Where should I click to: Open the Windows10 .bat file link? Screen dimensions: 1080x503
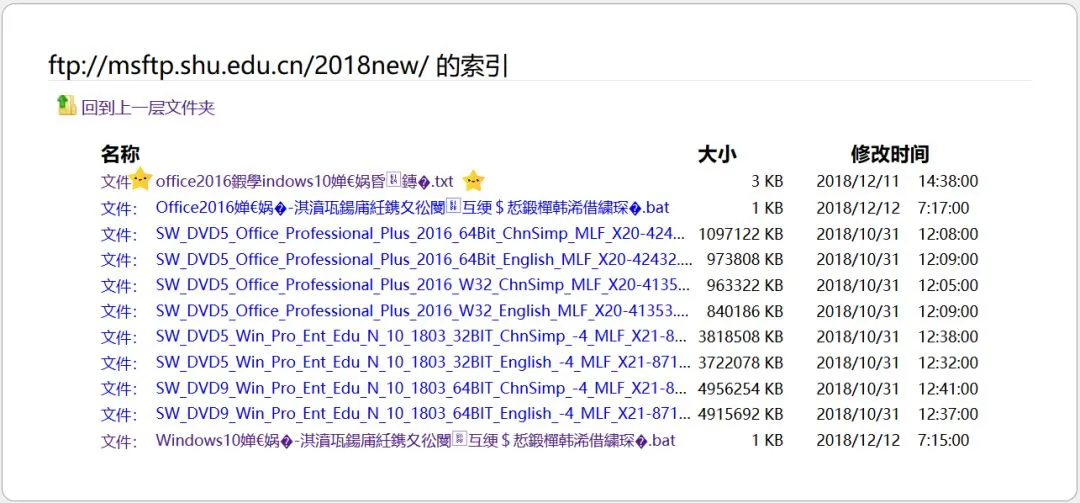(415, 440)
